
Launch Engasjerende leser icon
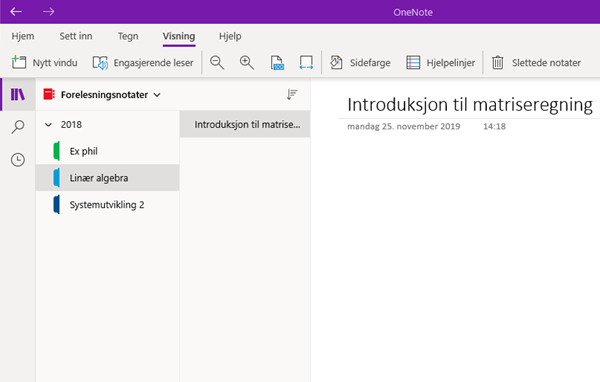pos(100,62)
